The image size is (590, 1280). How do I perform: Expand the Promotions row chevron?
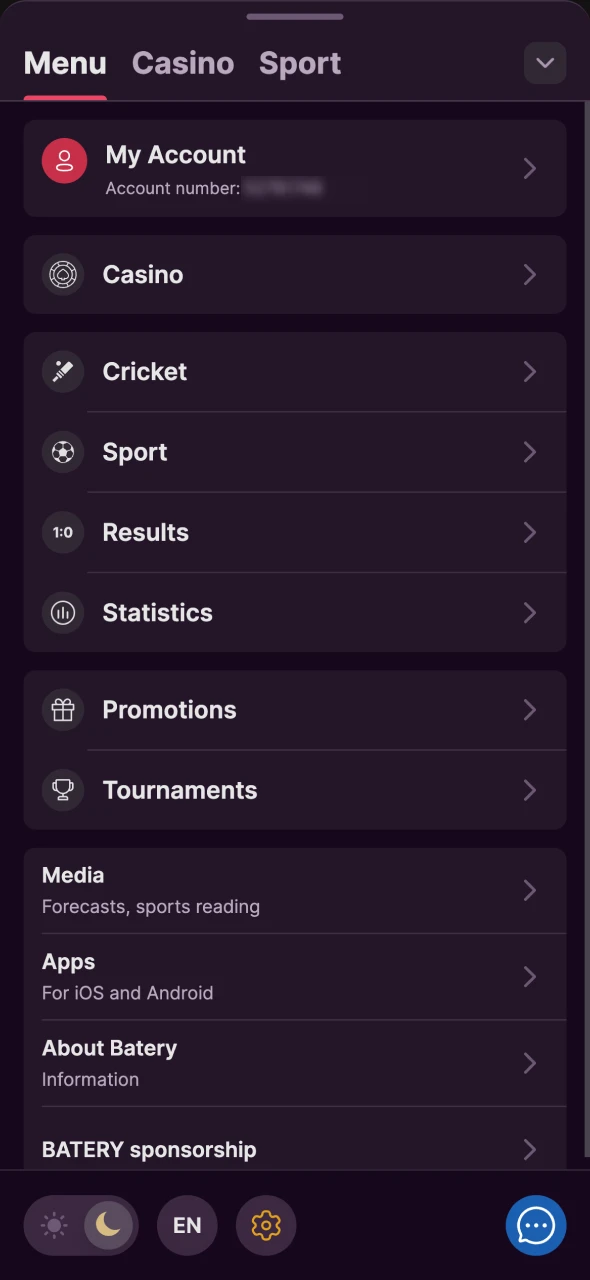pos(529,710)
